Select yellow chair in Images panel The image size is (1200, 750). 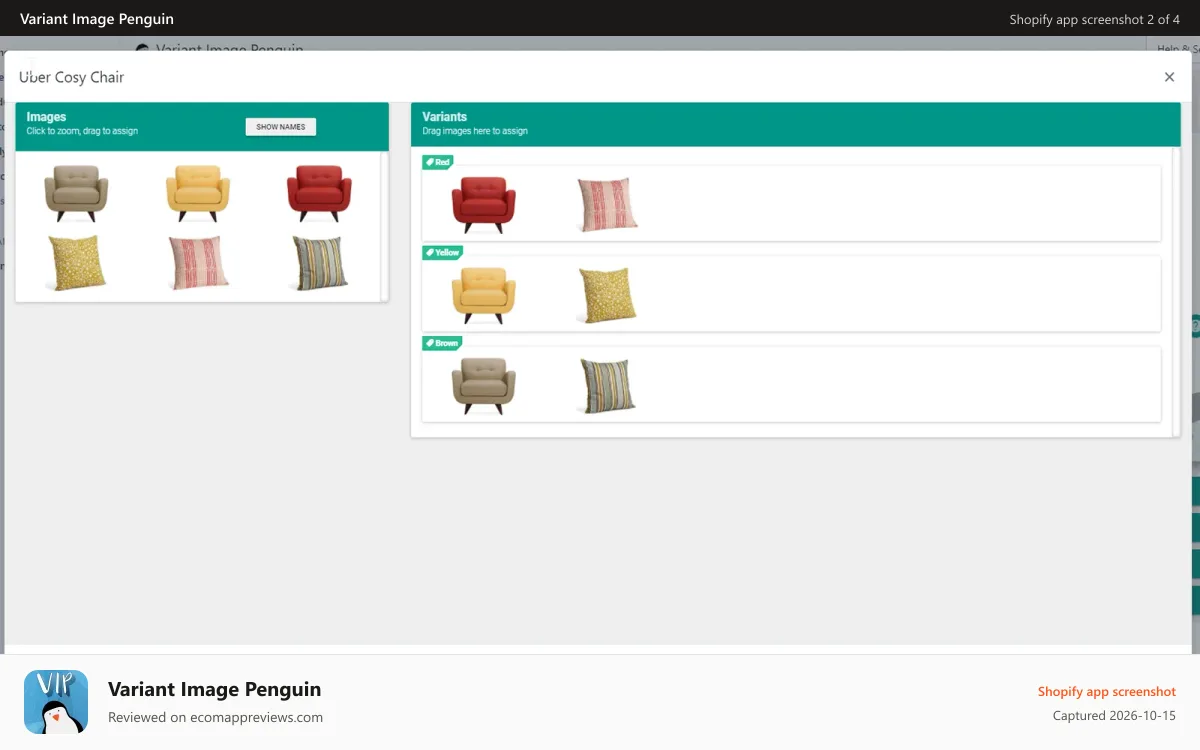coord(198,193)
